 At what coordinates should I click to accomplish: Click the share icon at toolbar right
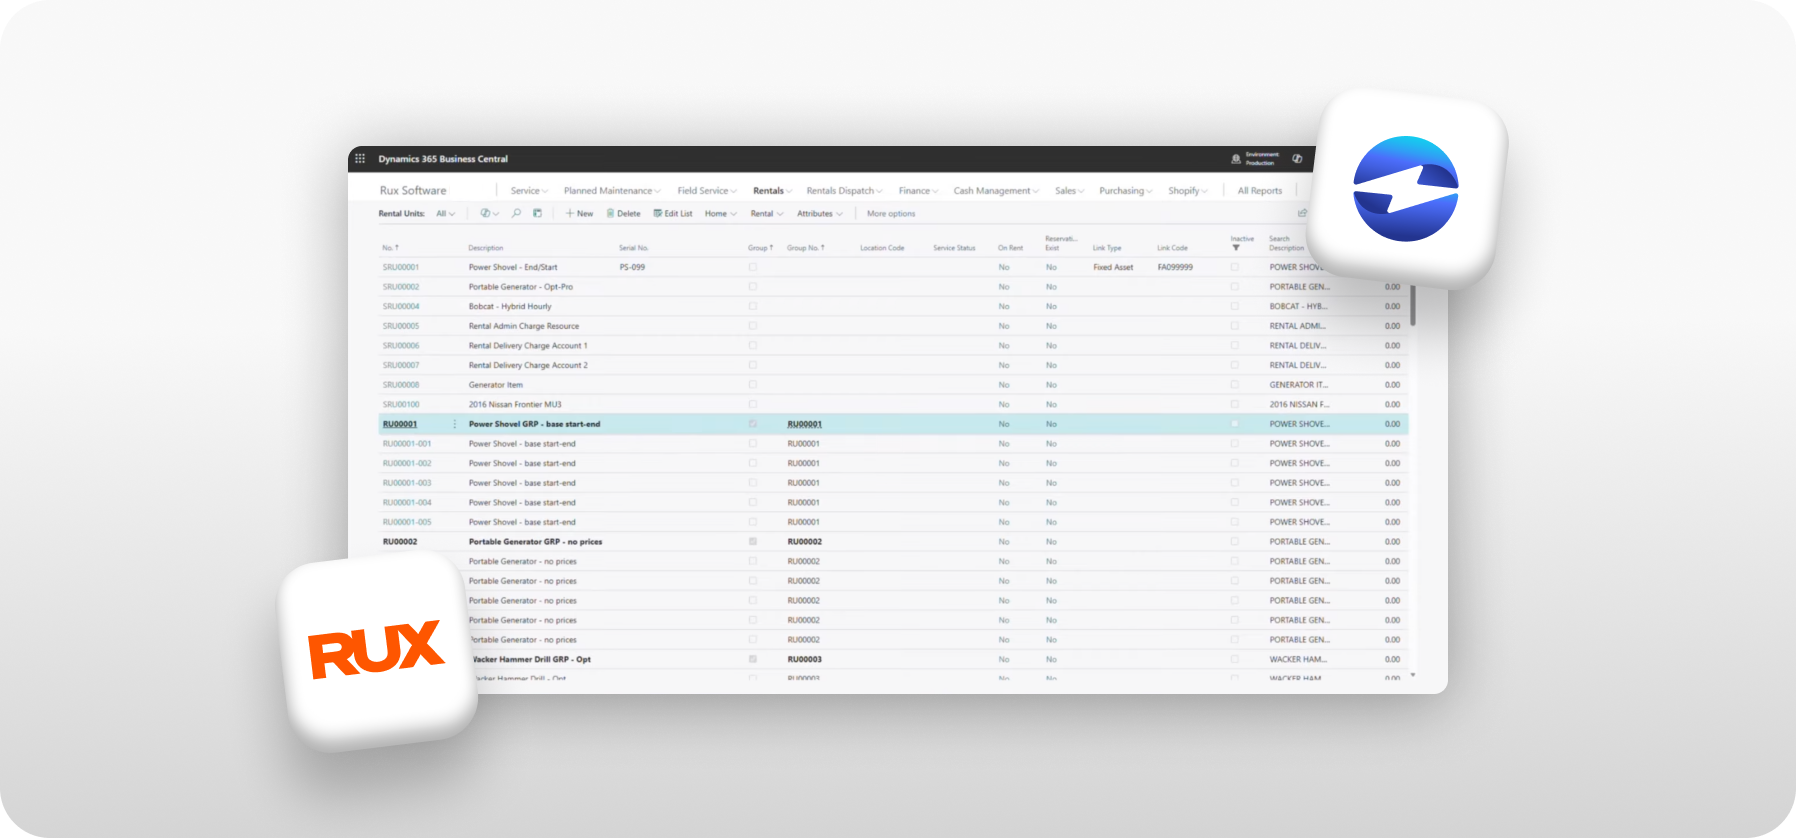tap(1302, 213)
